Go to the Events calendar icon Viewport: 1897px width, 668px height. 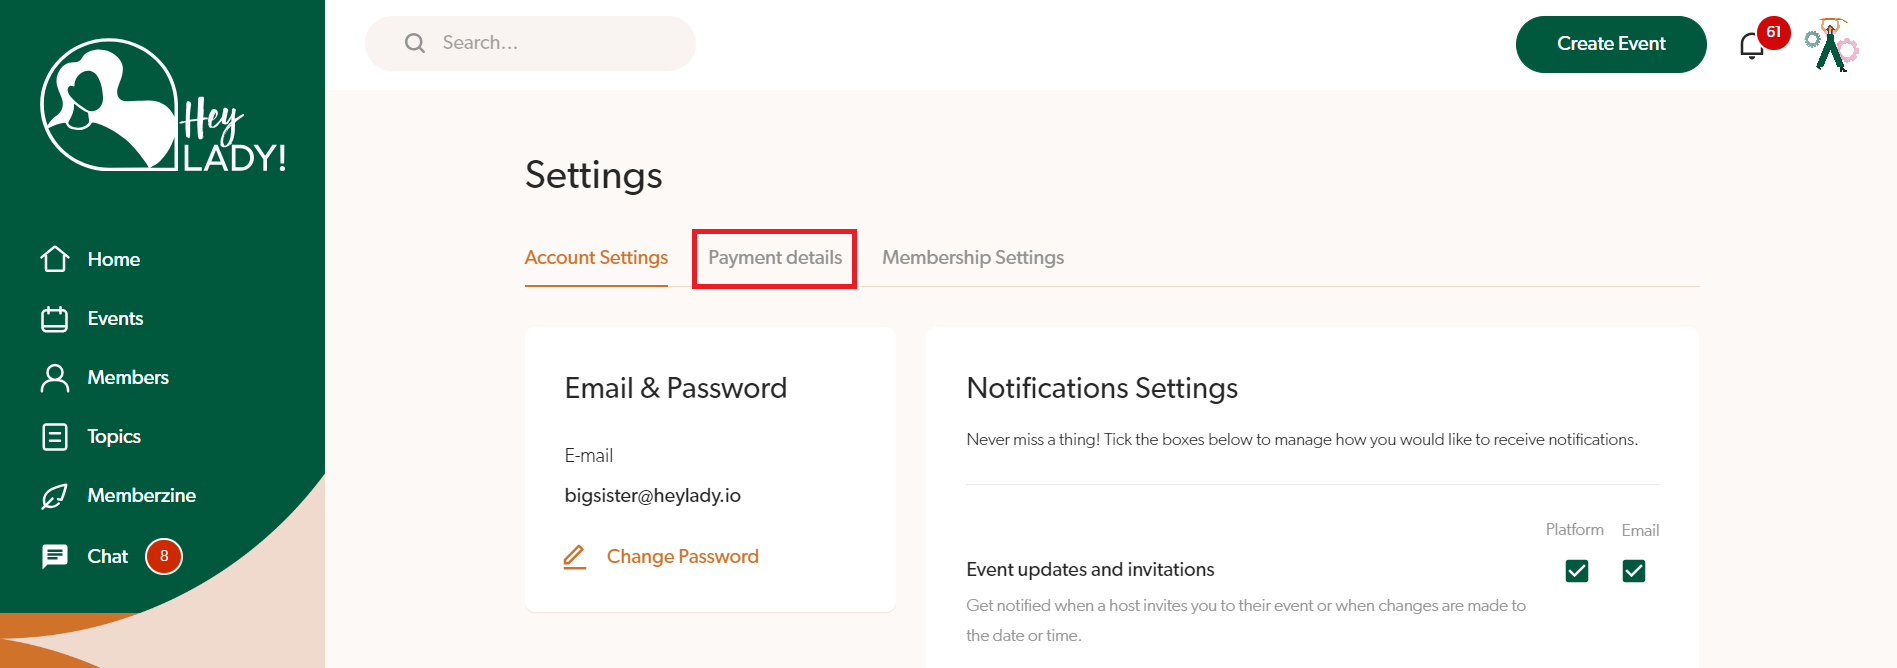click(54, 319)
